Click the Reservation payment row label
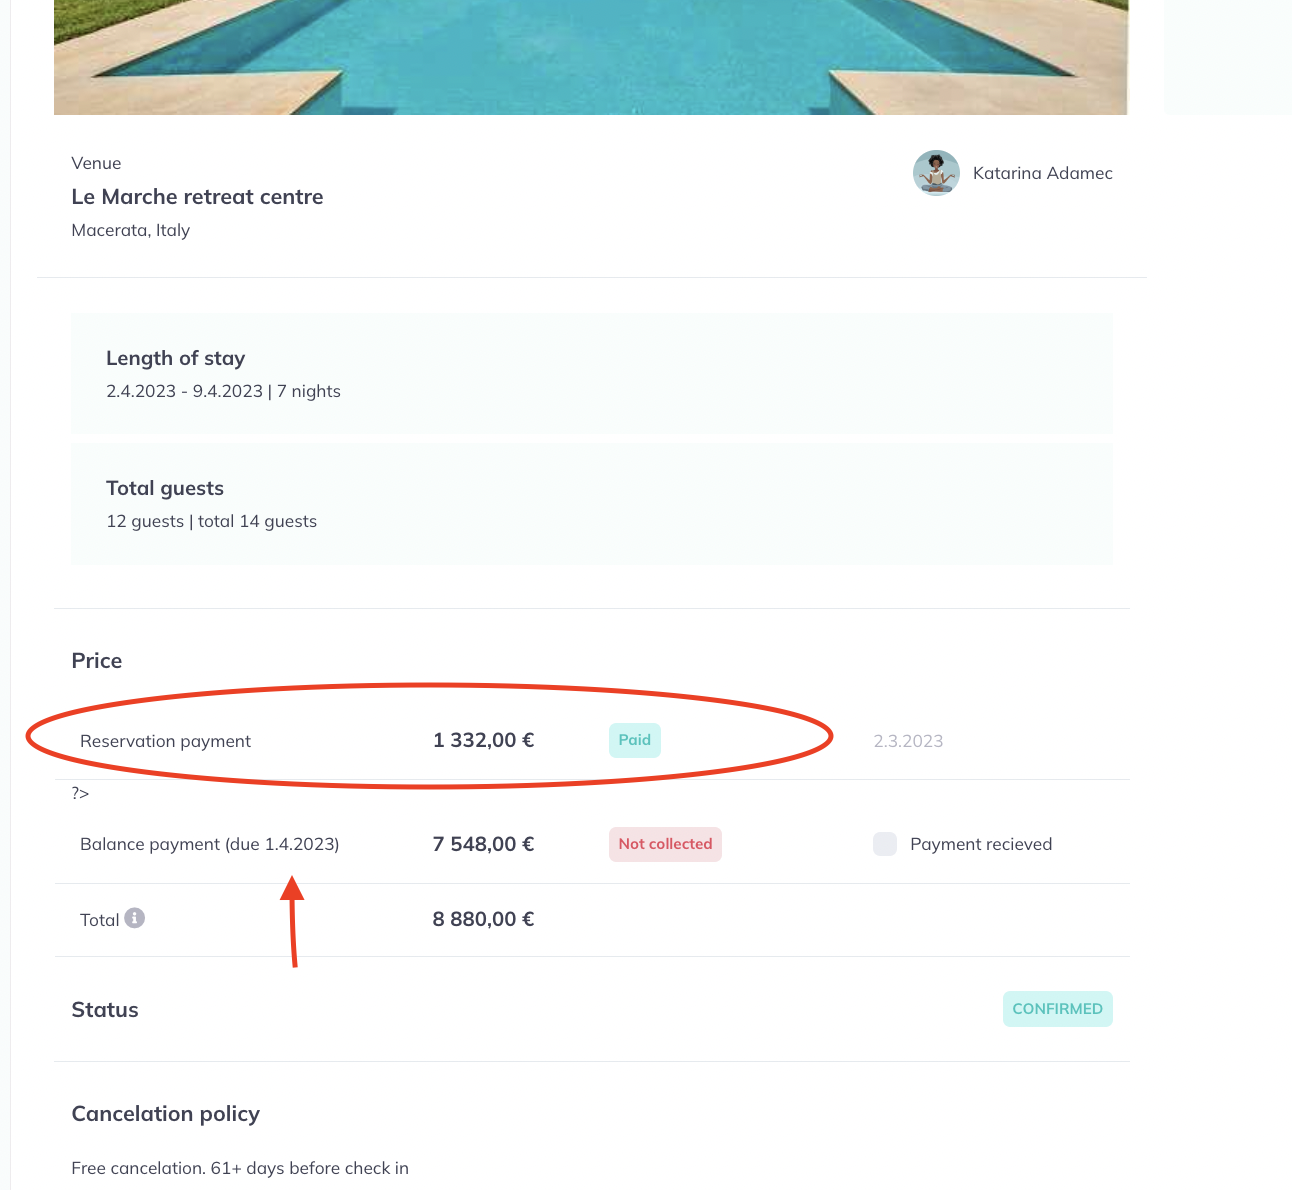Screen dimensions: 1292x1190 click(x=165, y=741)
